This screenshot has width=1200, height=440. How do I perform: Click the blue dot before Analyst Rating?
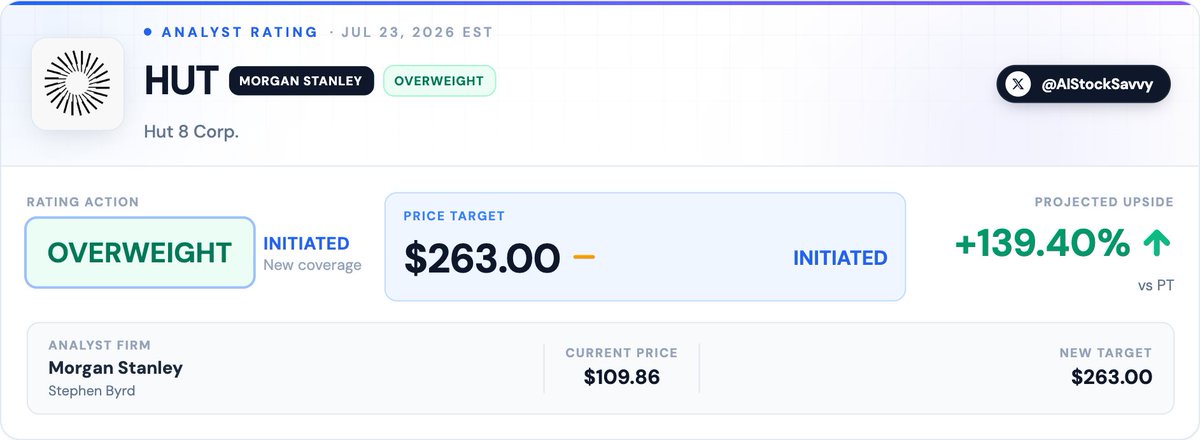(148, 32)
